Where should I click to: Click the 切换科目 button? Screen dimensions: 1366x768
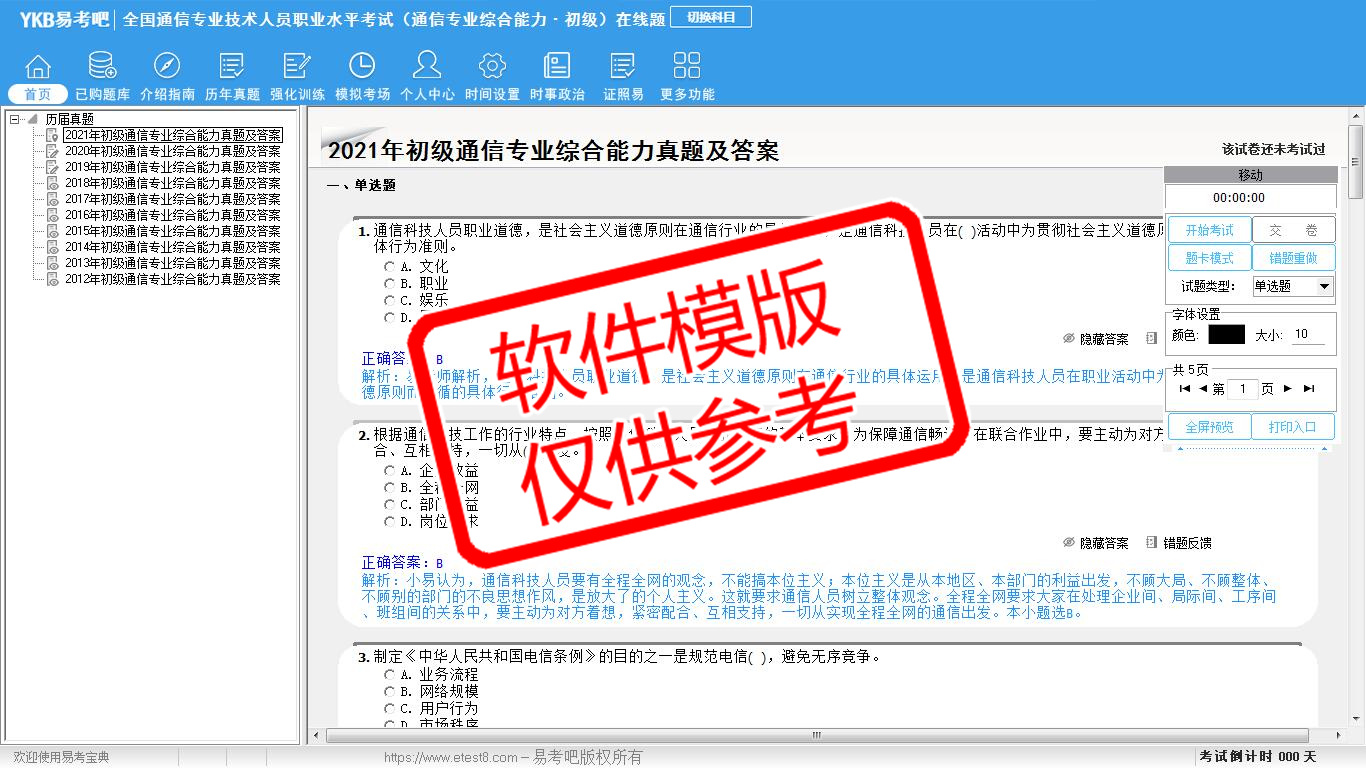coord(710,17)
